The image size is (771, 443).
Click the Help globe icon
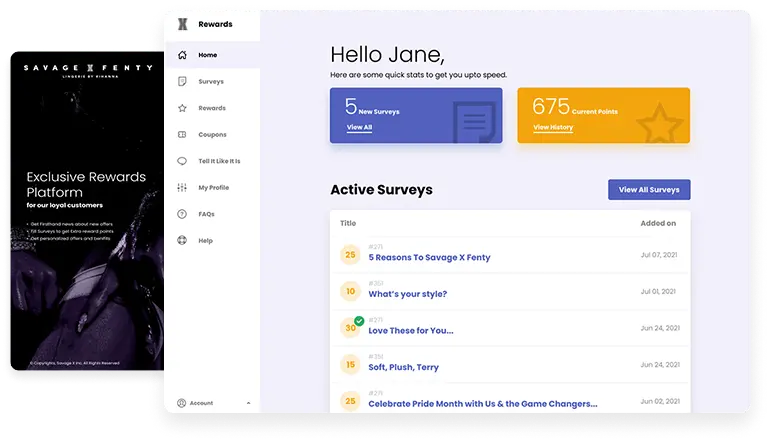click(x=182, y=241)
